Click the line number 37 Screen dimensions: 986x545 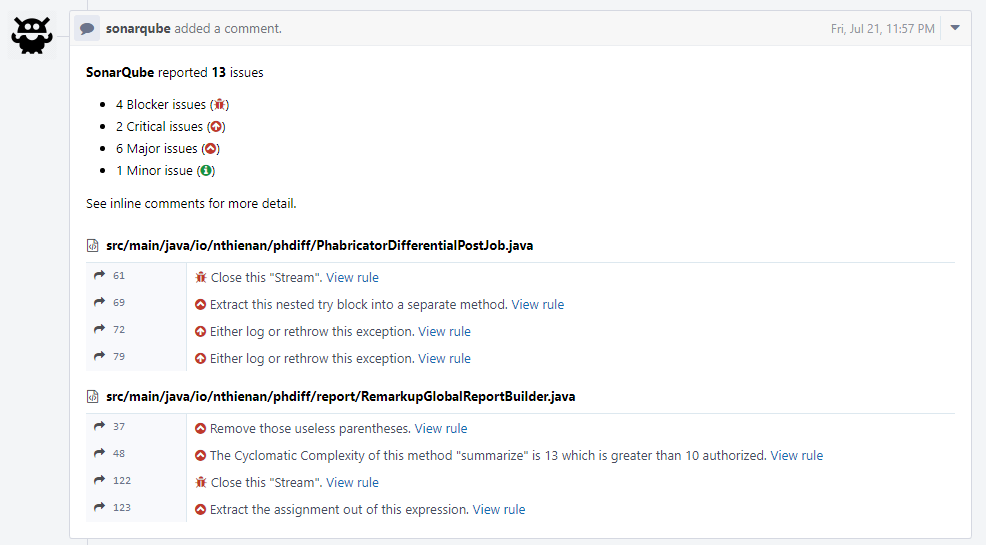point(119,426)
